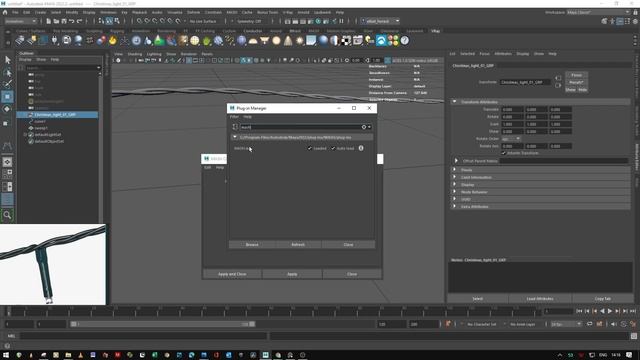Activate the Paint Selection tool in toolbox
The height and width of the screenshot is (360, 640).
point(7,84)
